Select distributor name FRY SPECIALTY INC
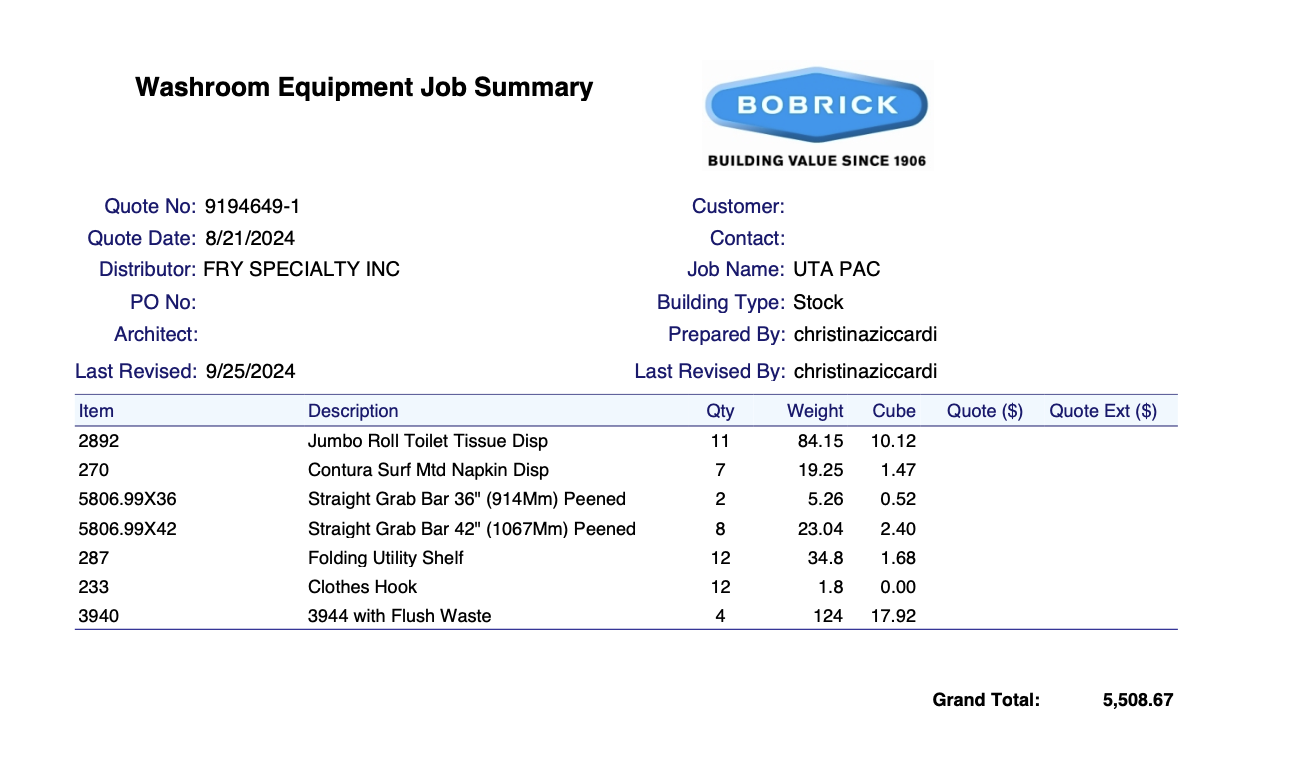Viewport: 1298px width, 774px height. tap(301, 270)
